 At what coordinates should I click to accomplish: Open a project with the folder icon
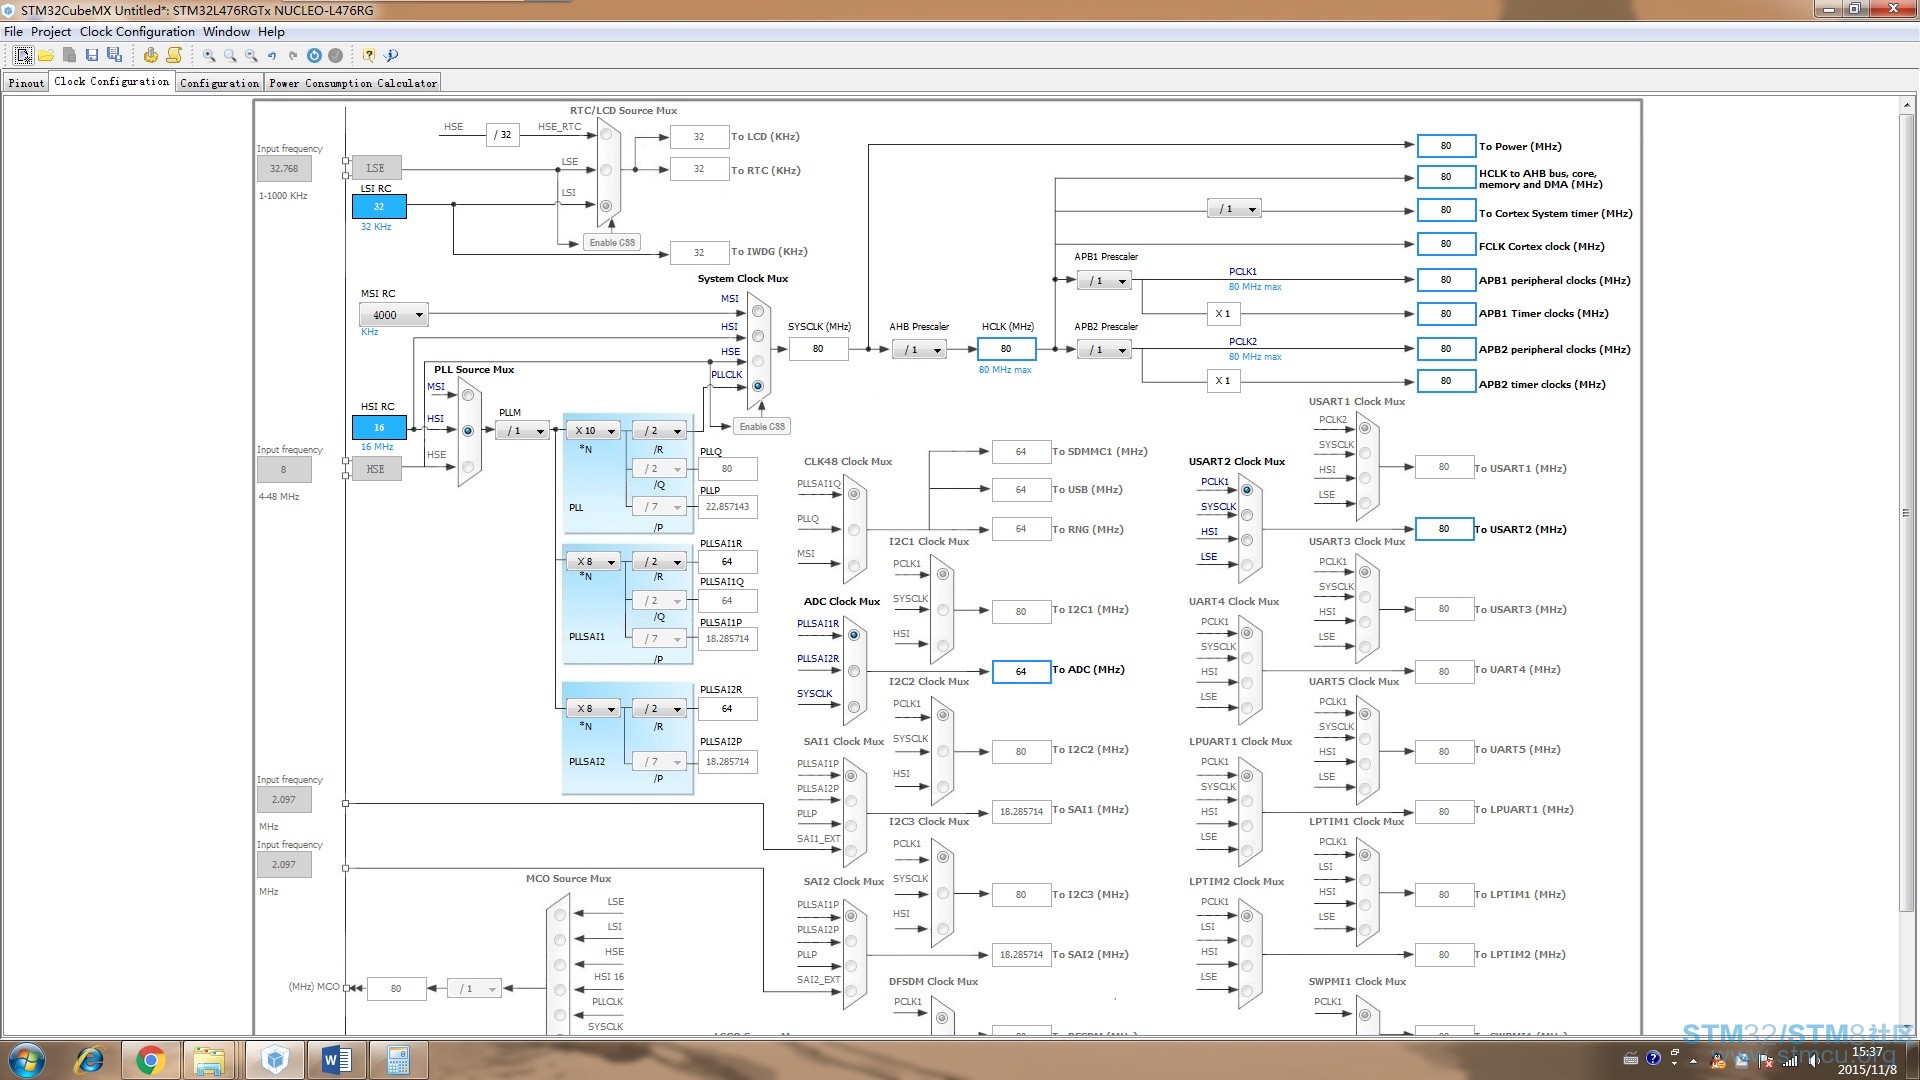46,56
